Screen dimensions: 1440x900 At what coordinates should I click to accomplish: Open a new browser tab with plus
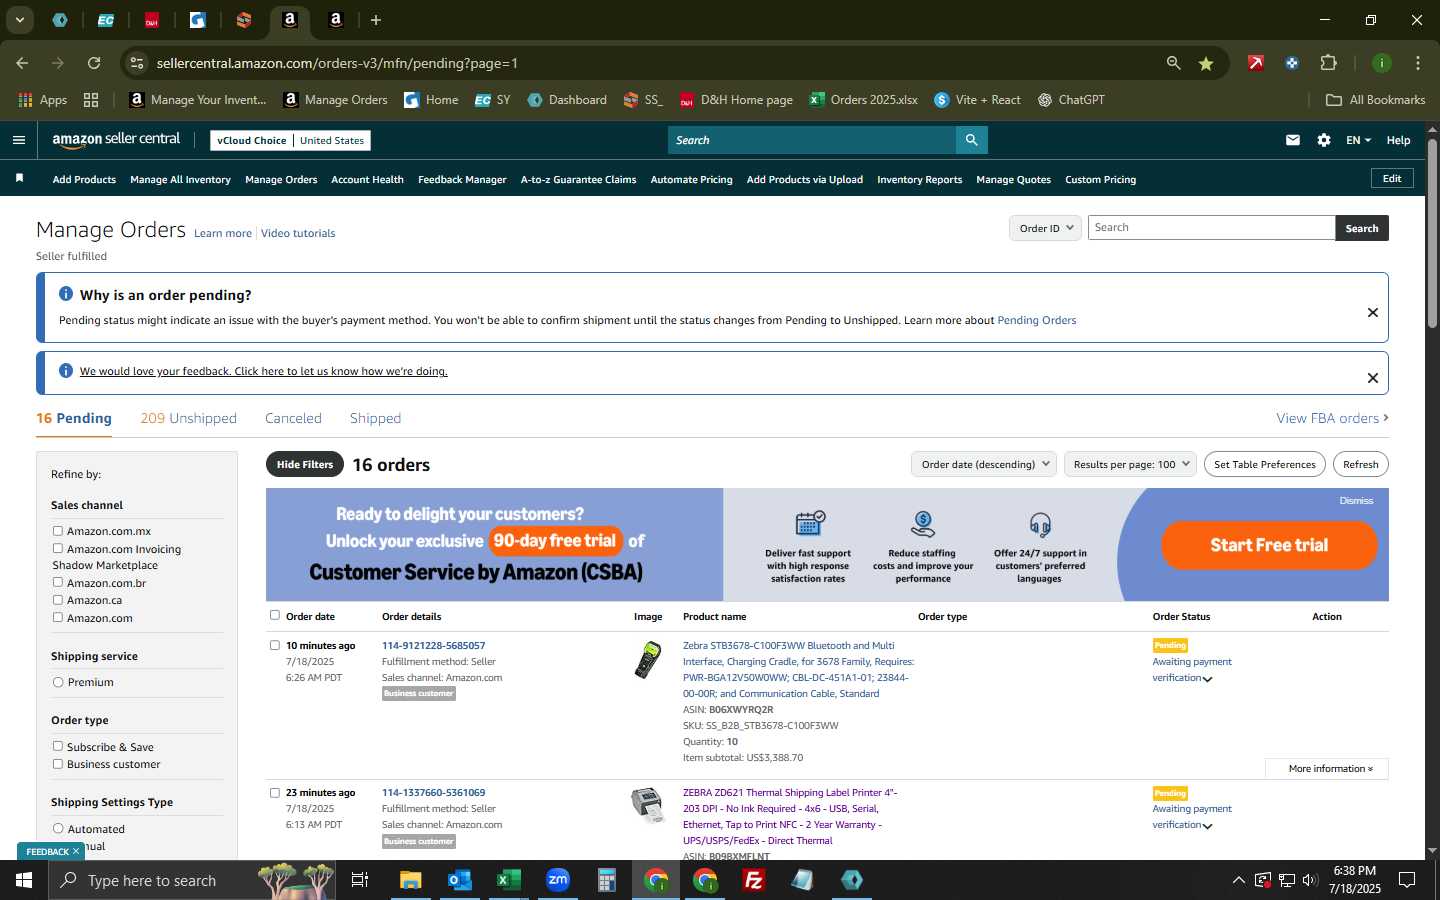tap(376, 20)
